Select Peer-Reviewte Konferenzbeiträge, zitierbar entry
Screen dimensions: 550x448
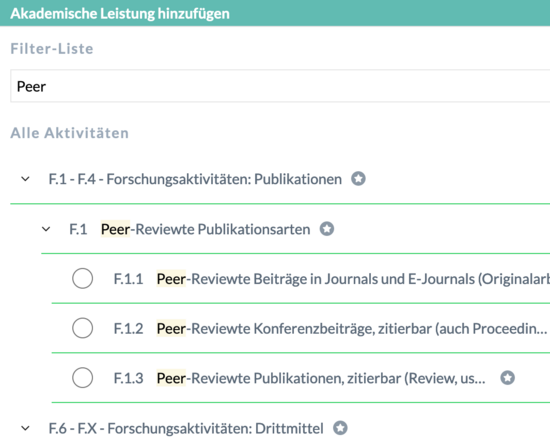coord(352,329)
